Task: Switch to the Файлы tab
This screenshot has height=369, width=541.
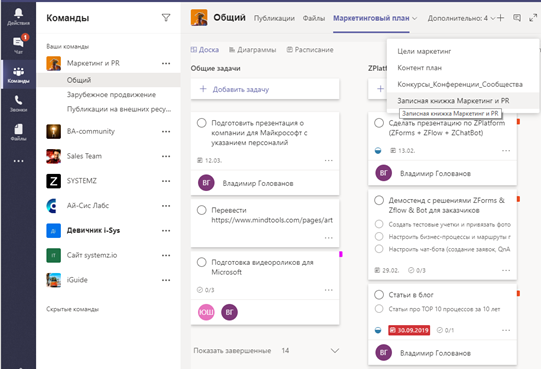Action: [x=314, y=18]
